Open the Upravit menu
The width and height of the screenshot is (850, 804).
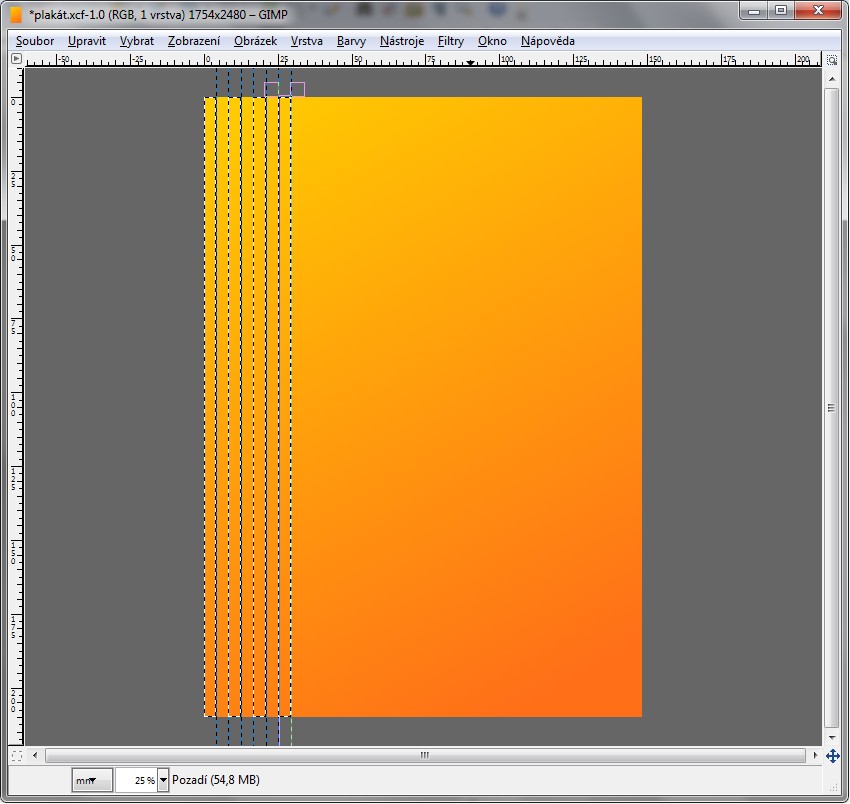point(87,41)
